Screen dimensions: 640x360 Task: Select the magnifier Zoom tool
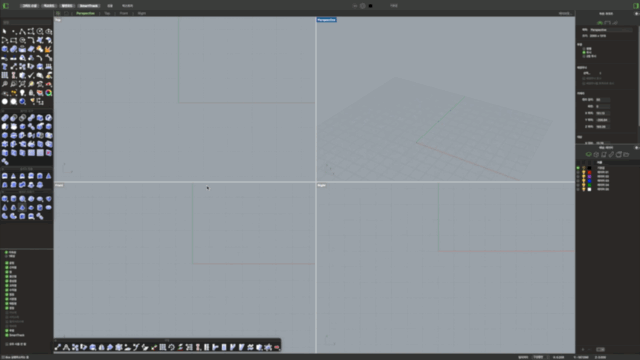coord(4,84)
